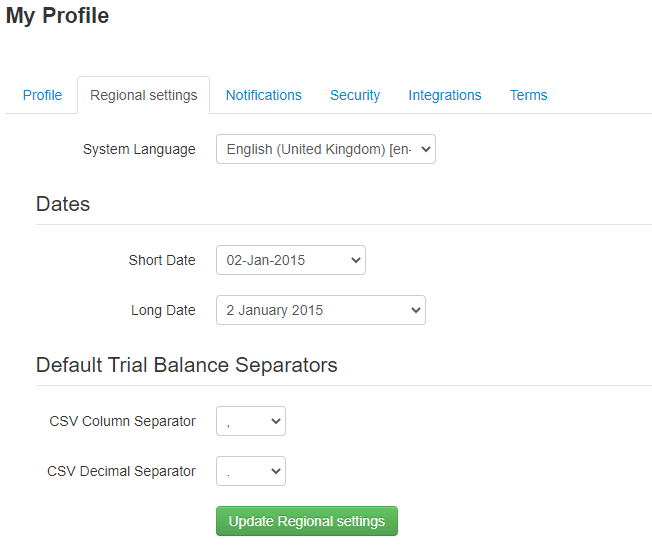652x547 pixels.
Task: Expand the Short Date format dropdown
Action: coord(290,260)
